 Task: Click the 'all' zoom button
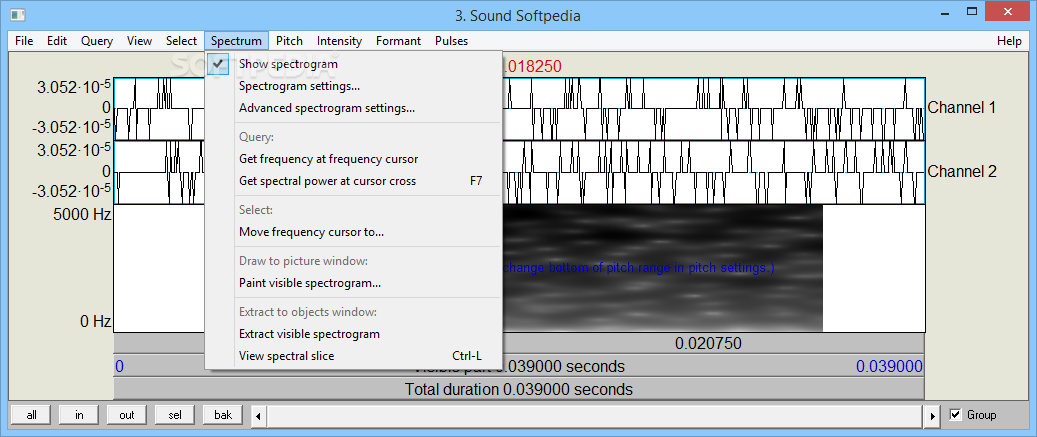(x=31, y=415)
